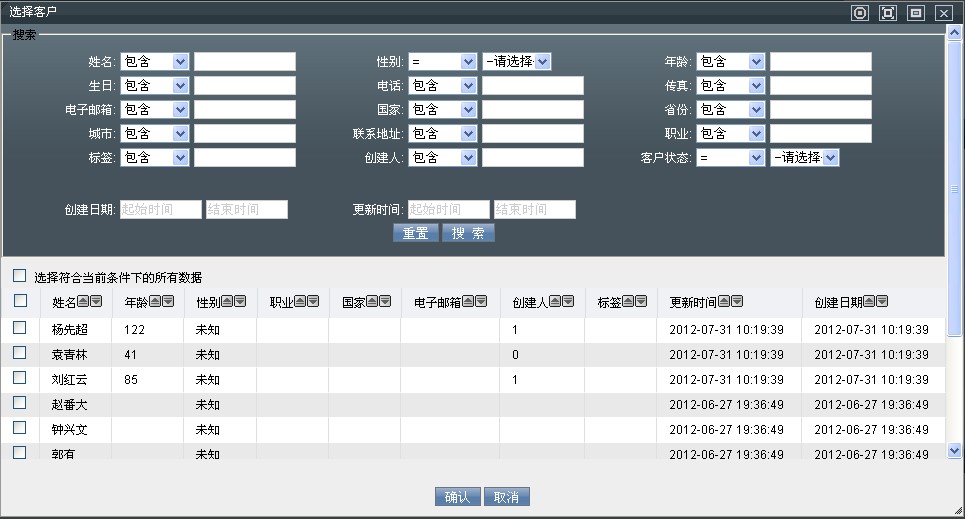Click the scrollbar down arrow

pos(955,451)
